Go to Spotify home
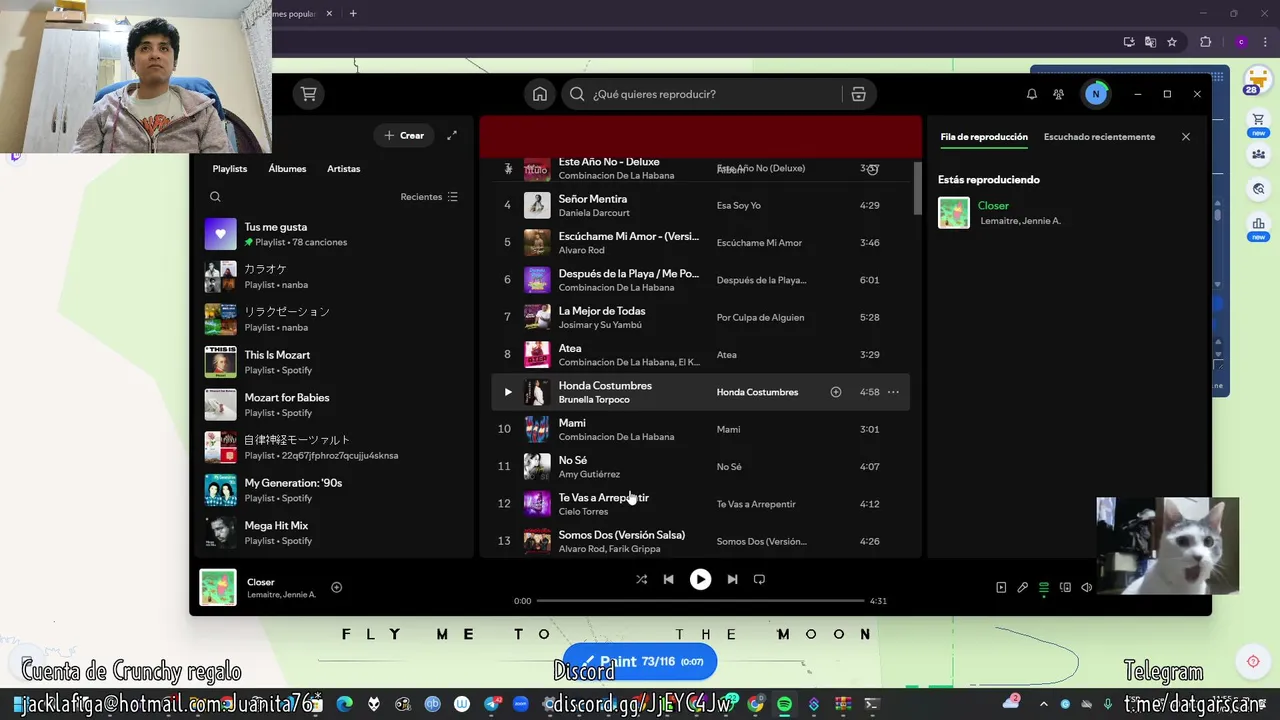The width and height of the screenshot is (1280, 720). click(540, 94)
